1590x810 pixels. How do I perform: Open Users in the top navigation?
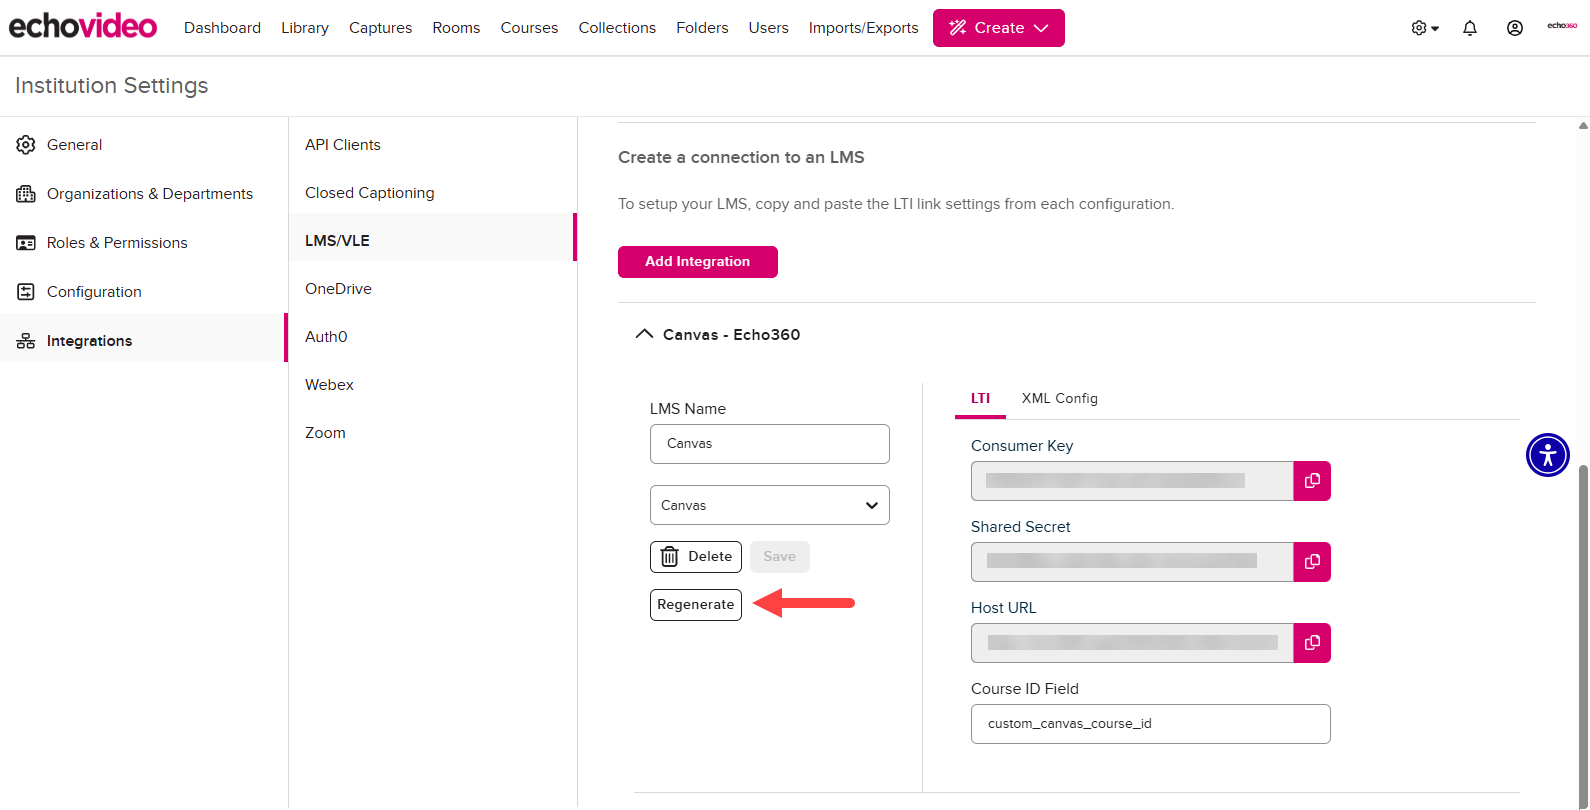click(x=768, y=28)
